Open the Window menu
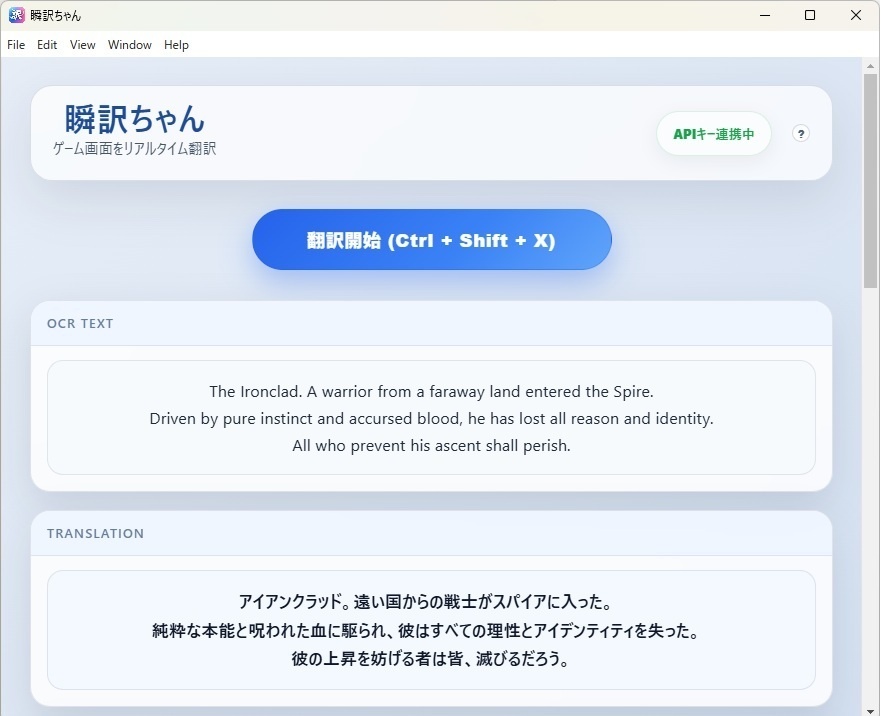The height and width of the screenshot is (716, 882). point(129,45)
